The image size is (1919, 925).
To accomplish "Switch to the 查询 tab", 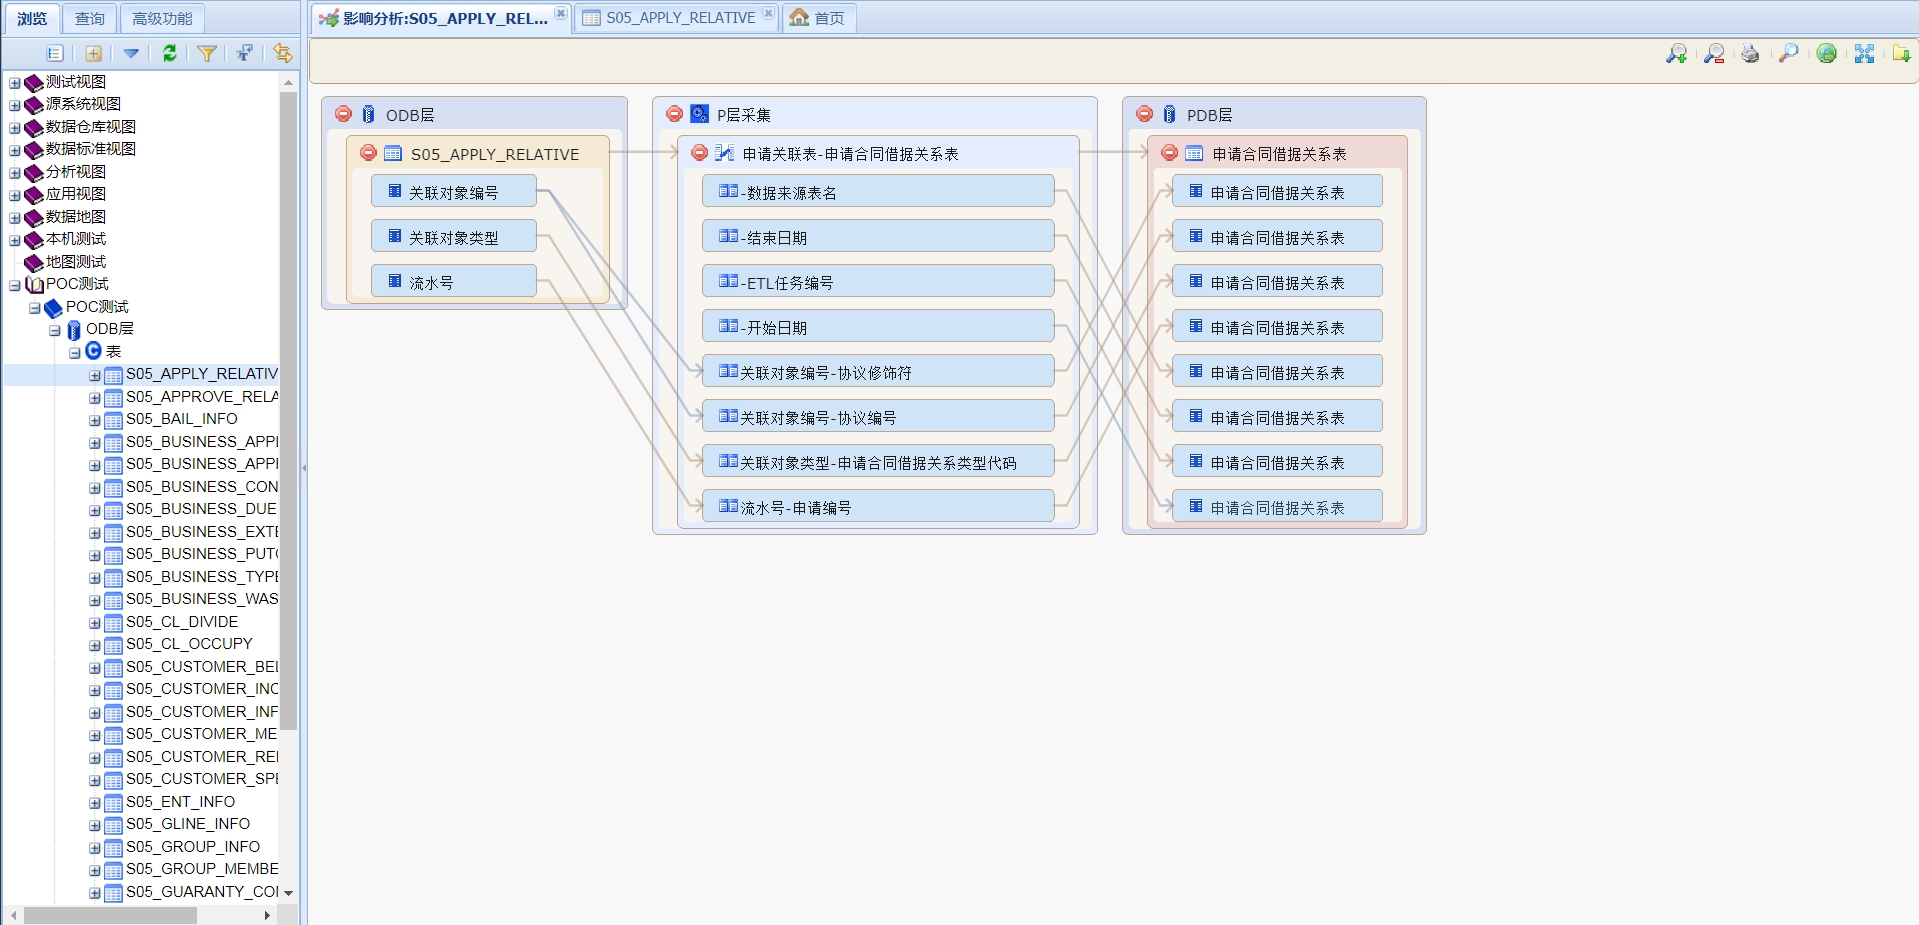I will click(90, 18).
